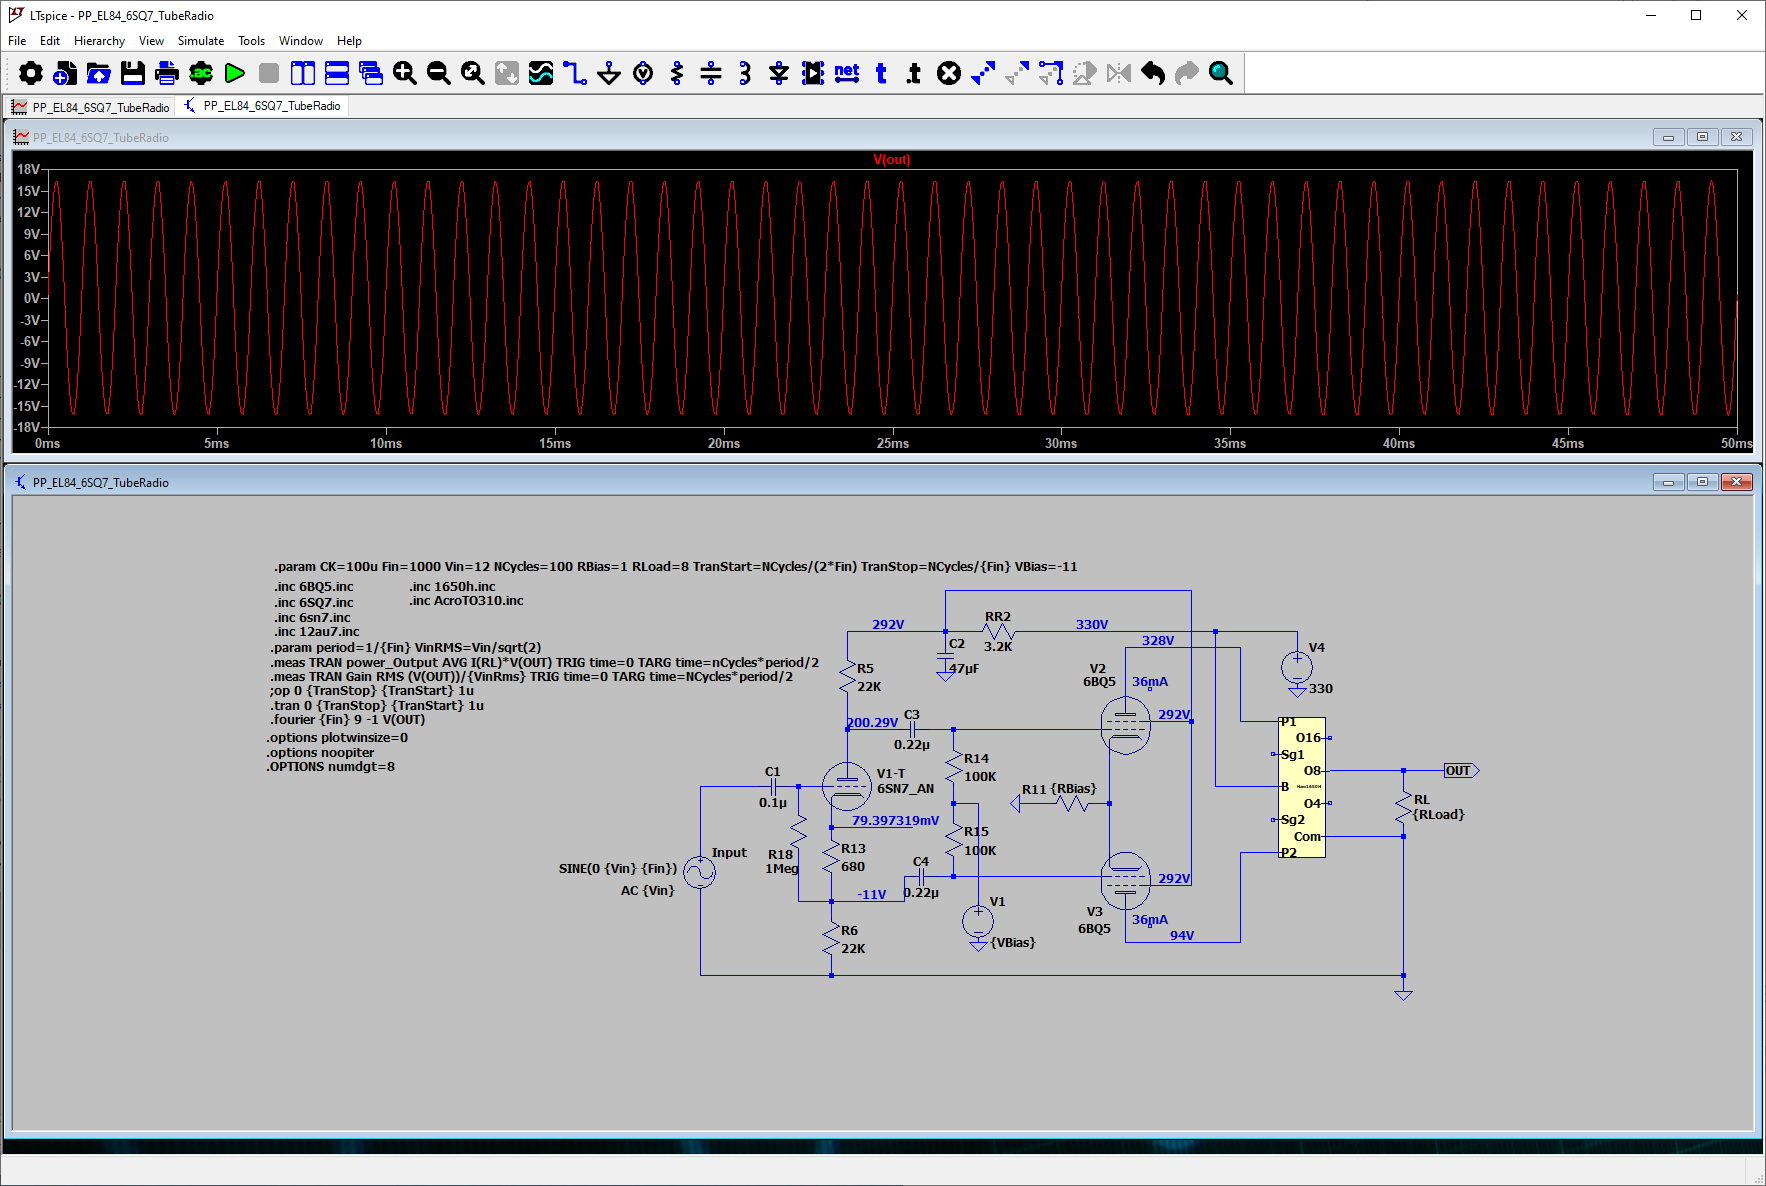Select the Net label tool
This screenshot has height=1186, width=1766.
847,73
